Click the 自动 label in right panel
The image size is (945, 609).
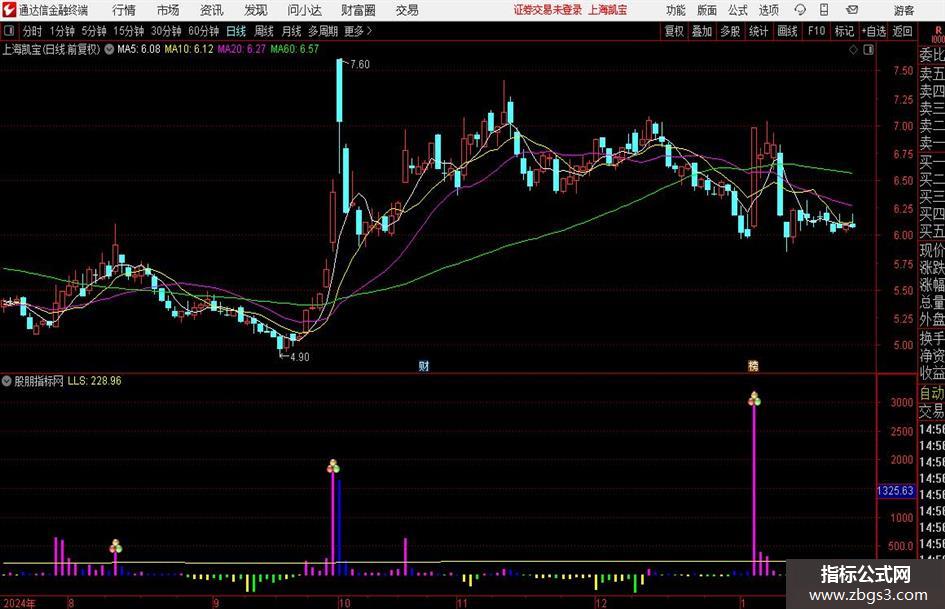(x=932, y=393)
